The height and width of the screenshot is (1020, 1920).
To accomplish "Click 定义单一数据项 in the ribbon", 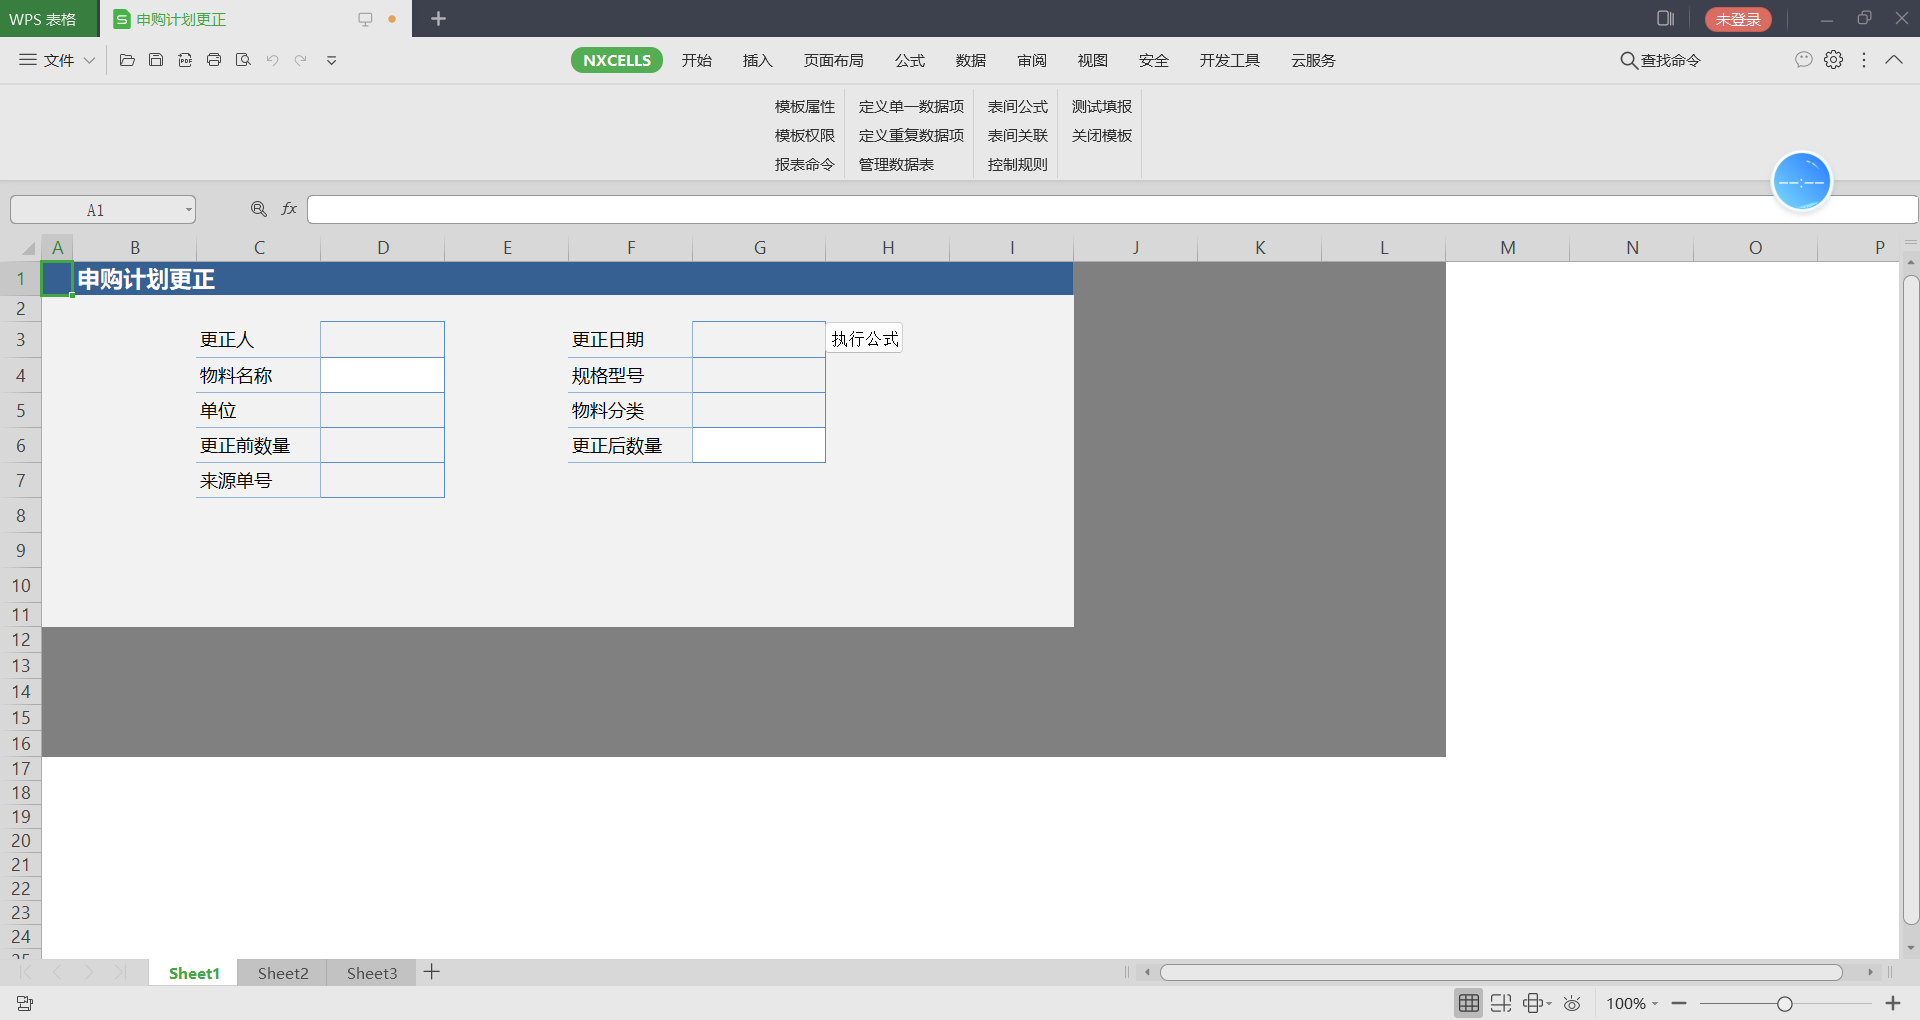I will click(x=911, y=106).
